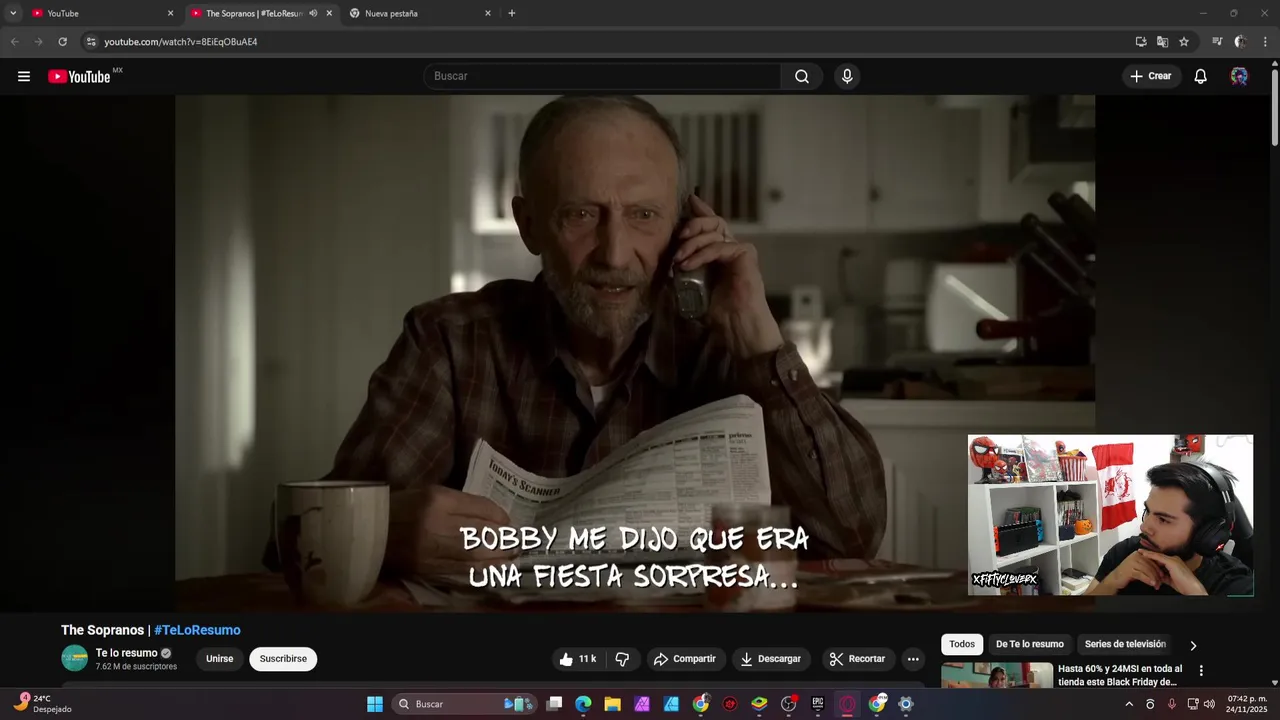Open Settings gear in the taskbar

(x=906, y=704)
